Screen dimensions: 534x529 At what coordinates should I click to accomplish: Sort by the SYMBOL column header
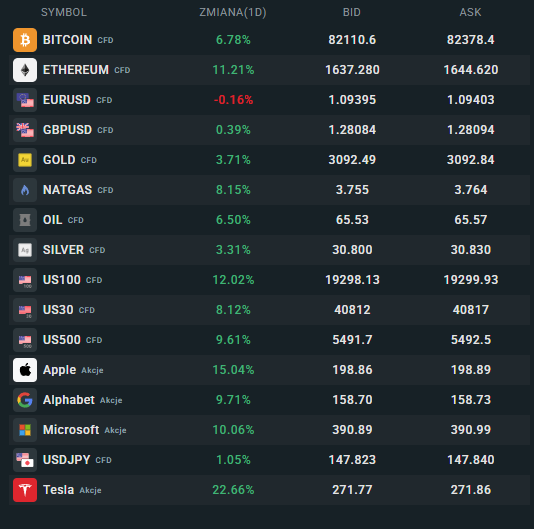pyautogui.click(x=64, y=12)
